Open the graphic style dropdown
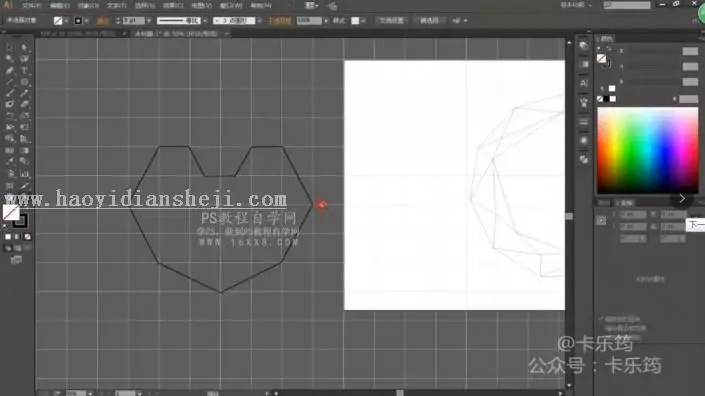 tap(363, 21)
